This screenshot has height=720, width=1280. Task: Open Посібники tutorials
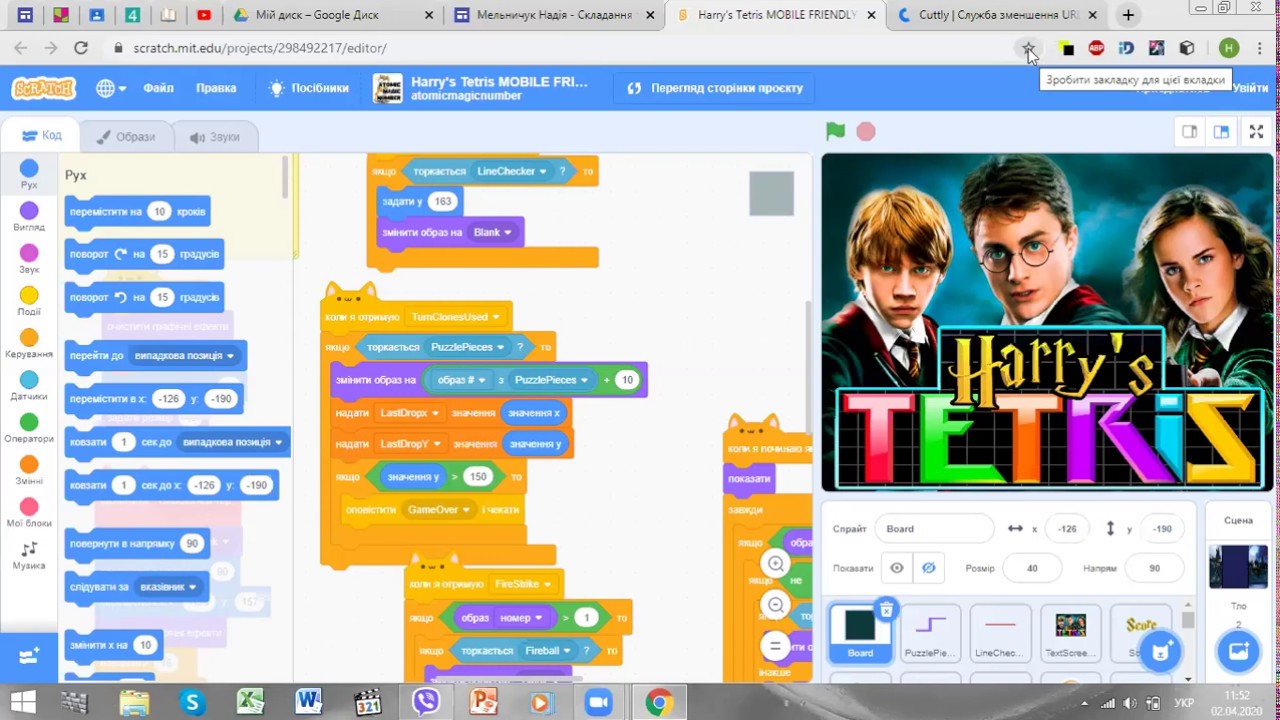[309, 88]
